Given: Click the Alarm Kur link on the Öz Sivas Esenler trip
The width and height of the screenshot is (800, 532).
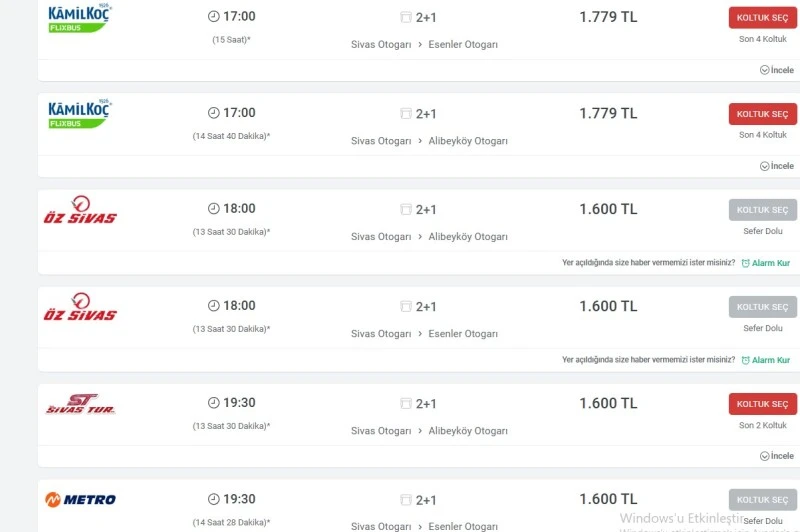Looking at the screenshot, I should coord(765,360).
